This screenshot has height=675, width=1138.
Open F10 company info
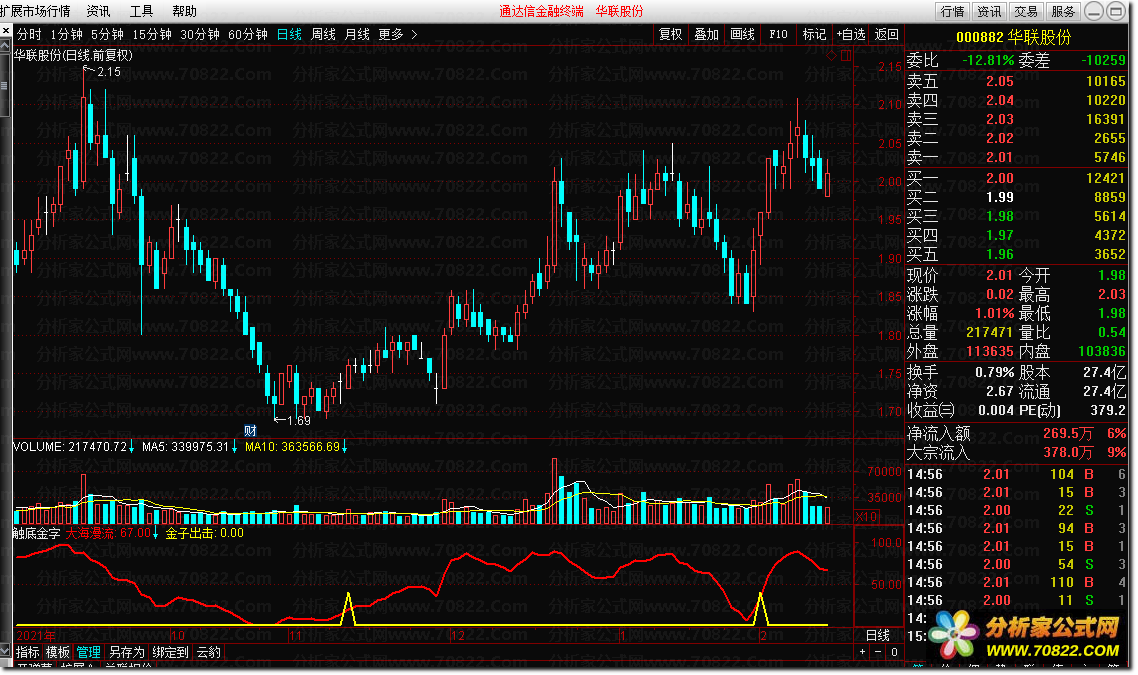[x=778, y=34]
